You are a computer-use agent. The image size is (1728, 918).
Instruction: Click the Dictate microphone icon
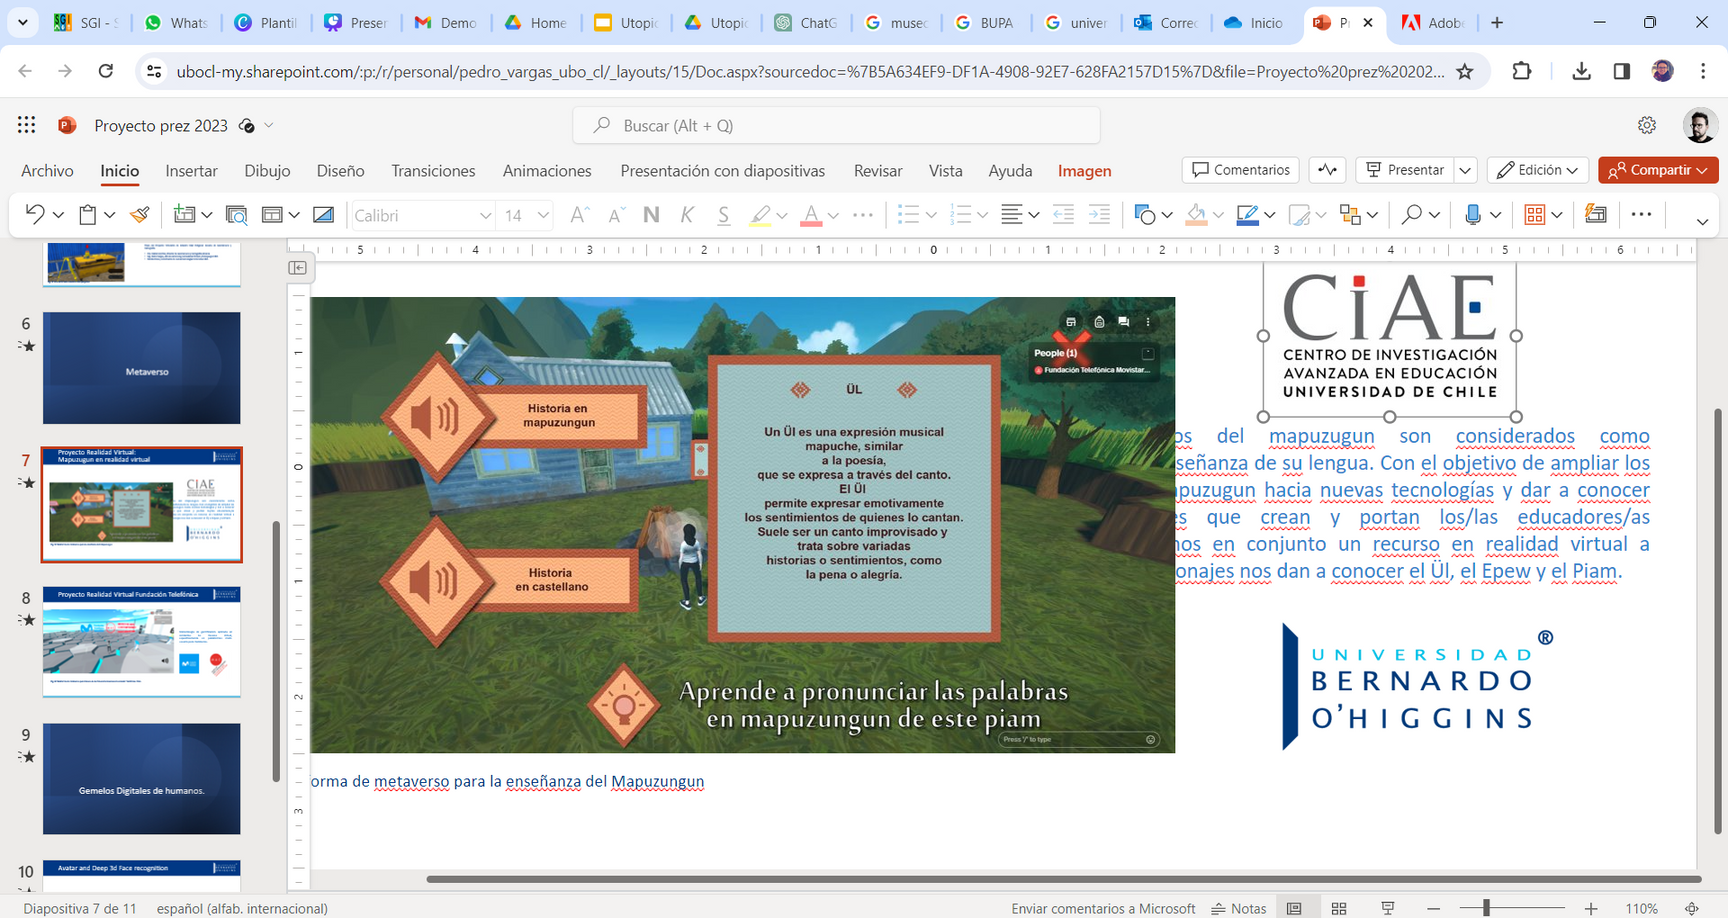1472,215
